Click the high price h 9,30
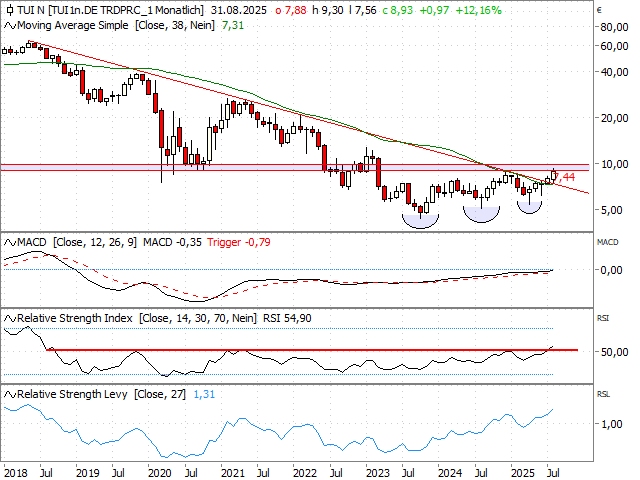The width and height of the screenshot is (640, 480). [x=328, y=10]
